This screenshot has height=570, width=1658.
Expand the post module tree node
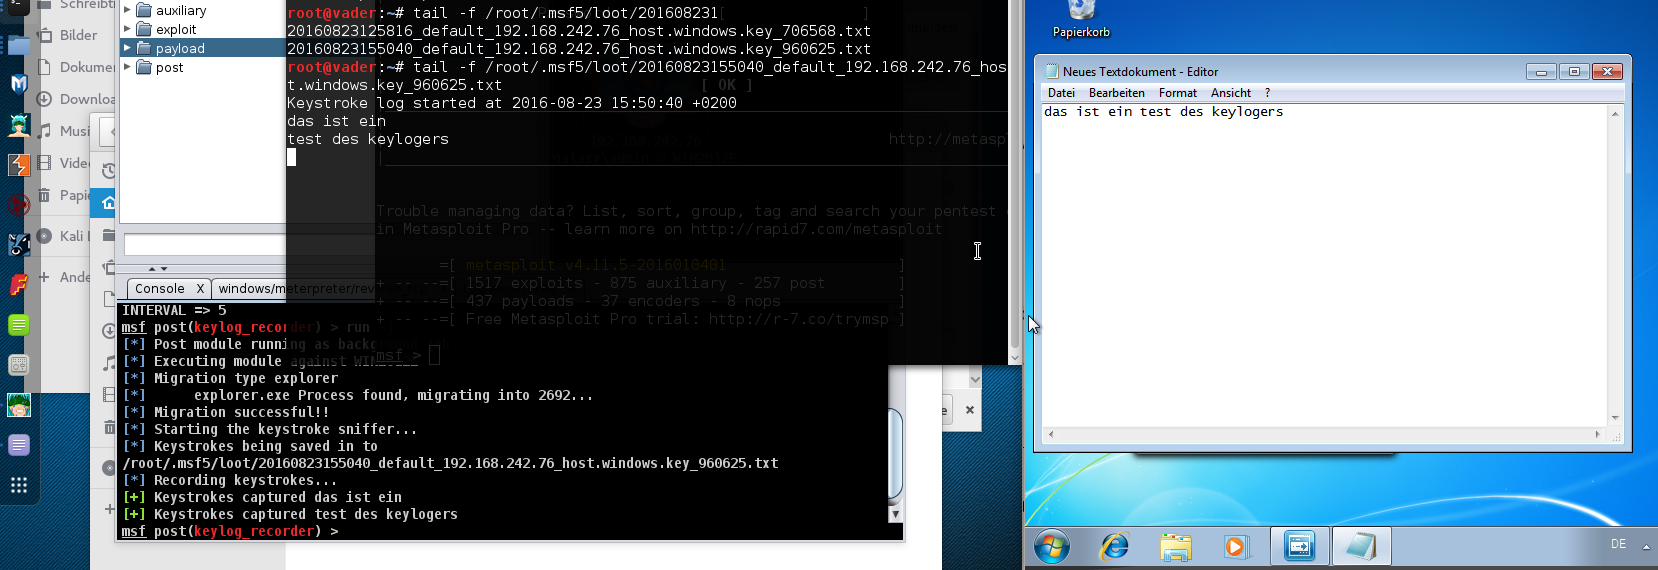[127, 68]
